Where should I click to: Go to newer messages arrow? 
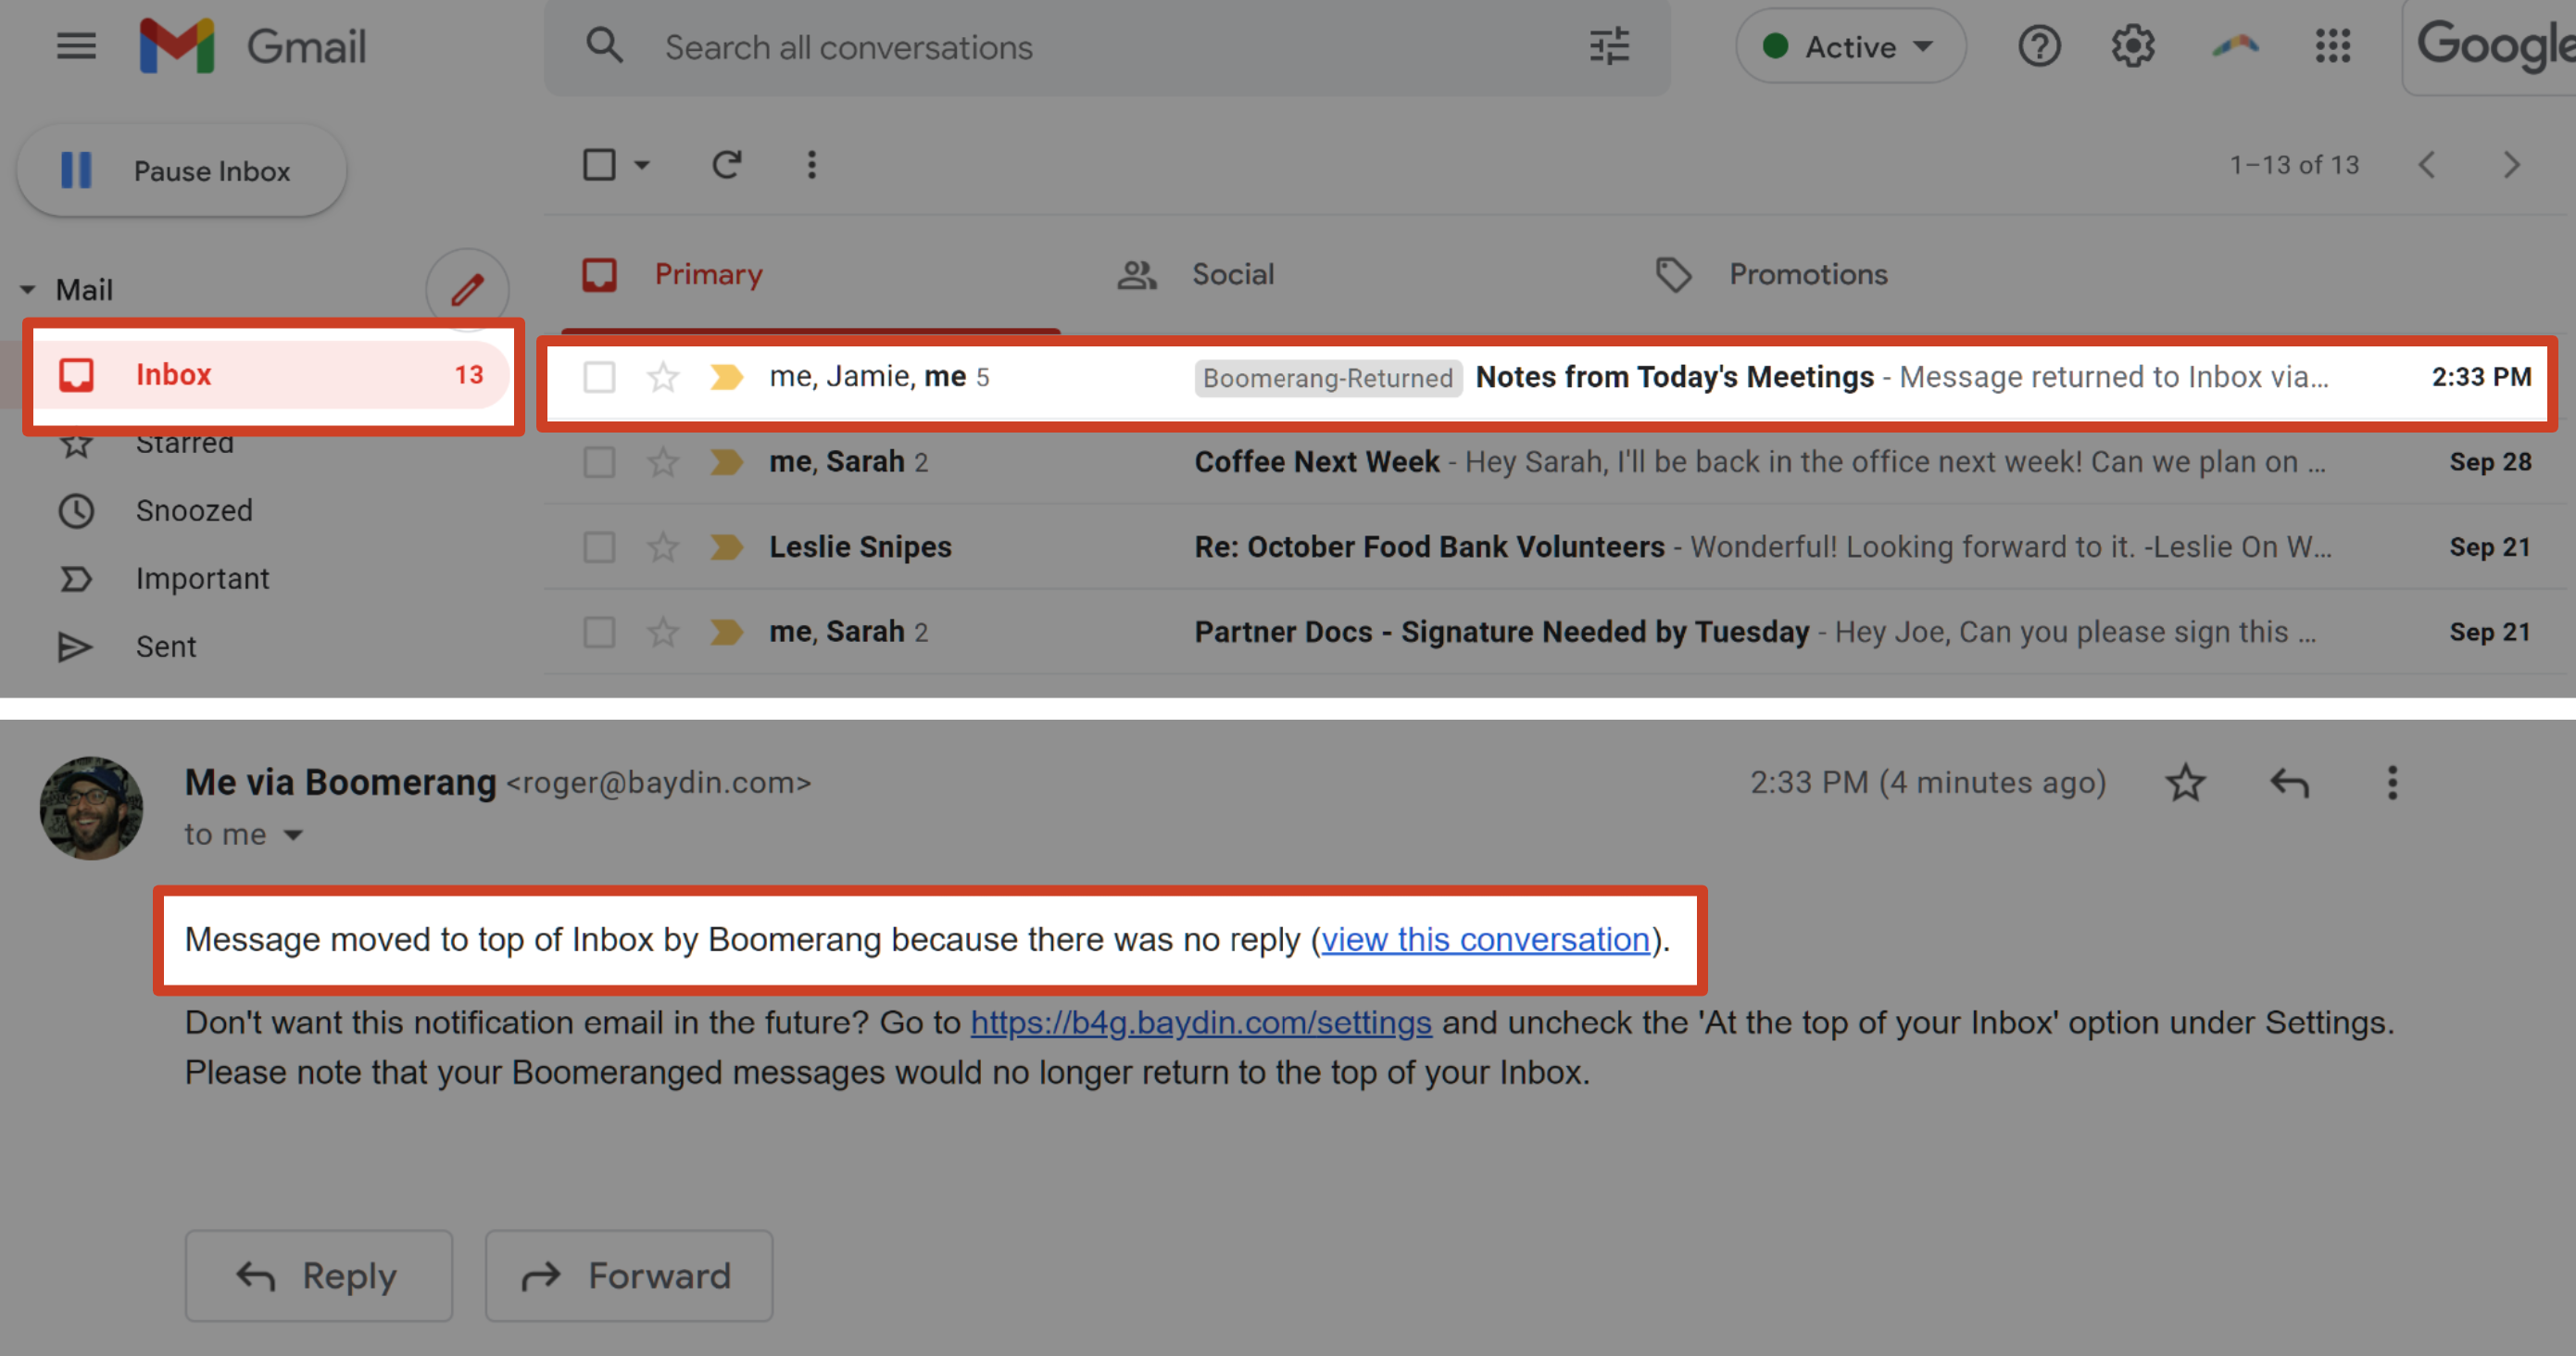click(2426, 164)
